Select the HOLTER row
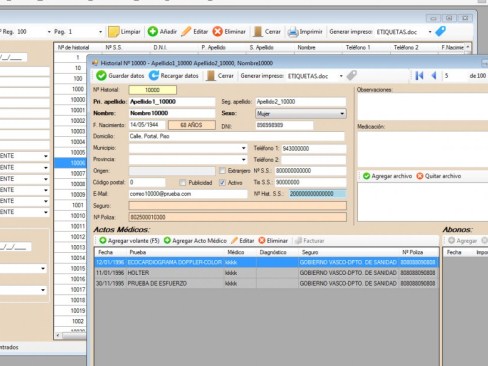This screenshot has height=366, width=488. tap(267, 273)
